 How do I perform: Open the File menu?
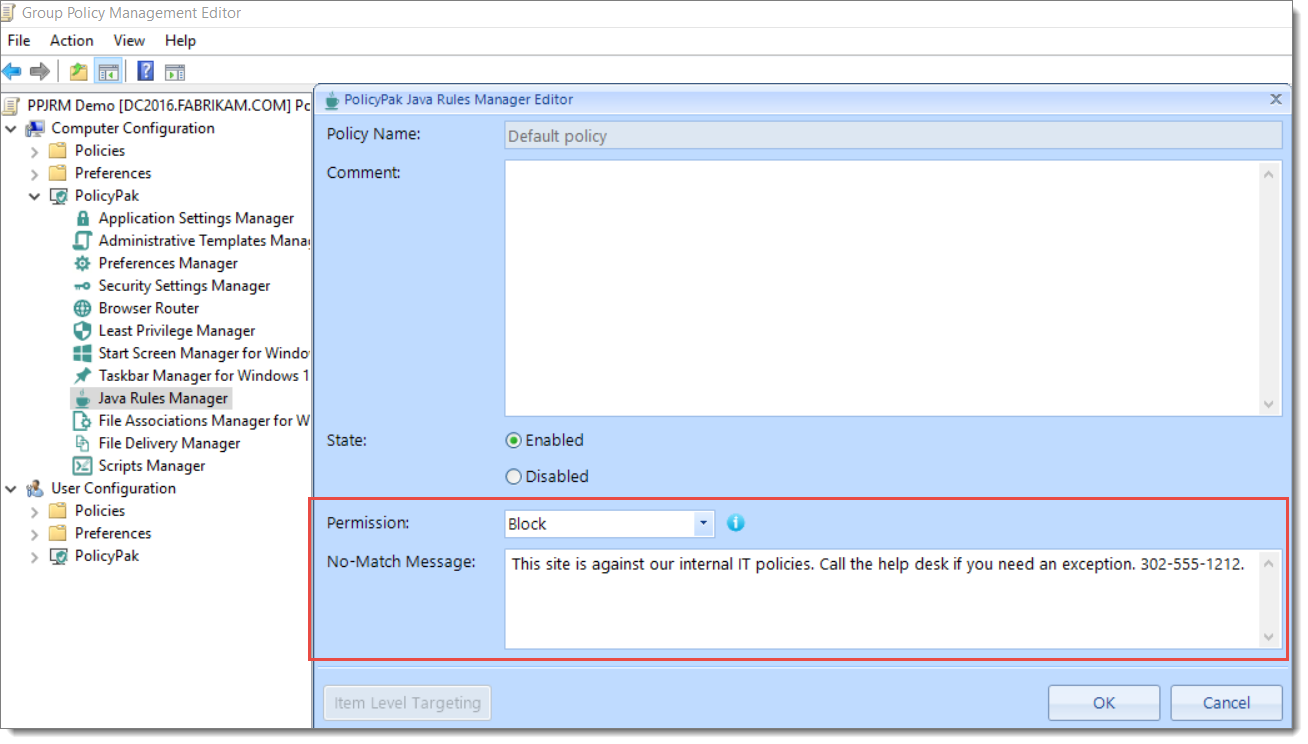coord(19,40)
